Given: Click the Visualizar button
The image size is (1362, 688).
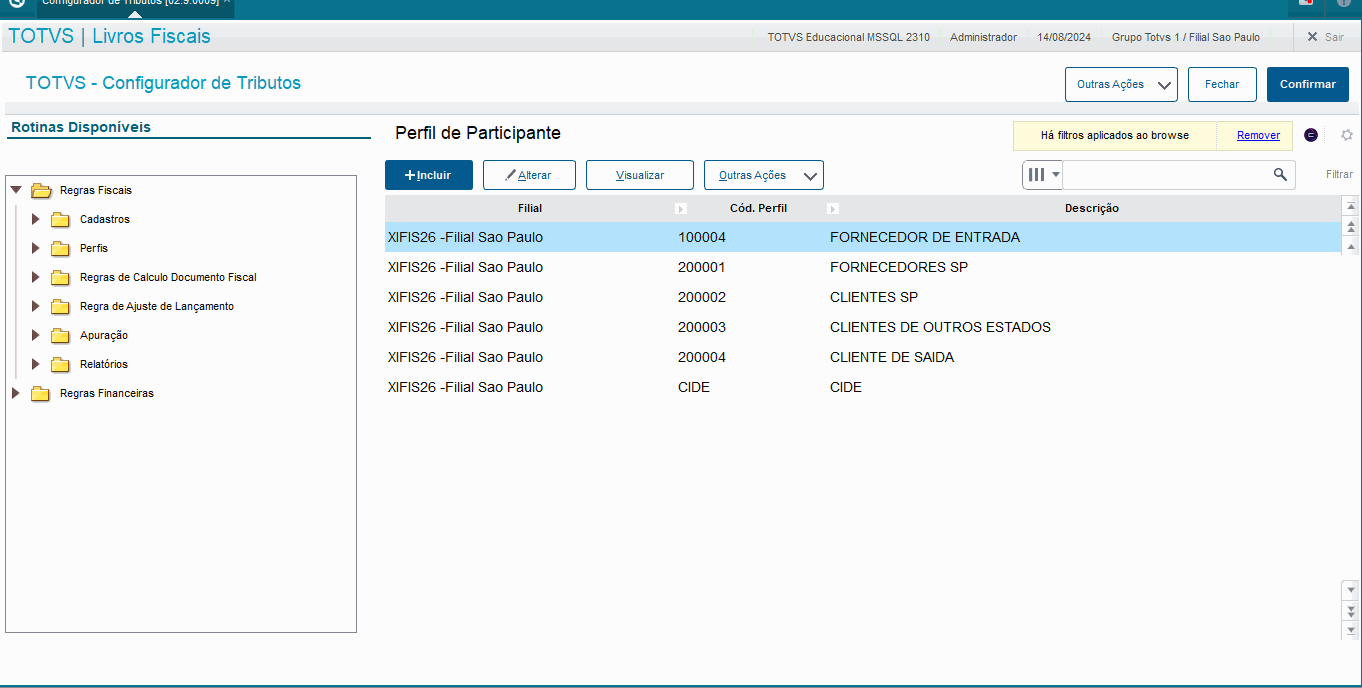Looking at the screenshot, I should tap(640, 175).
